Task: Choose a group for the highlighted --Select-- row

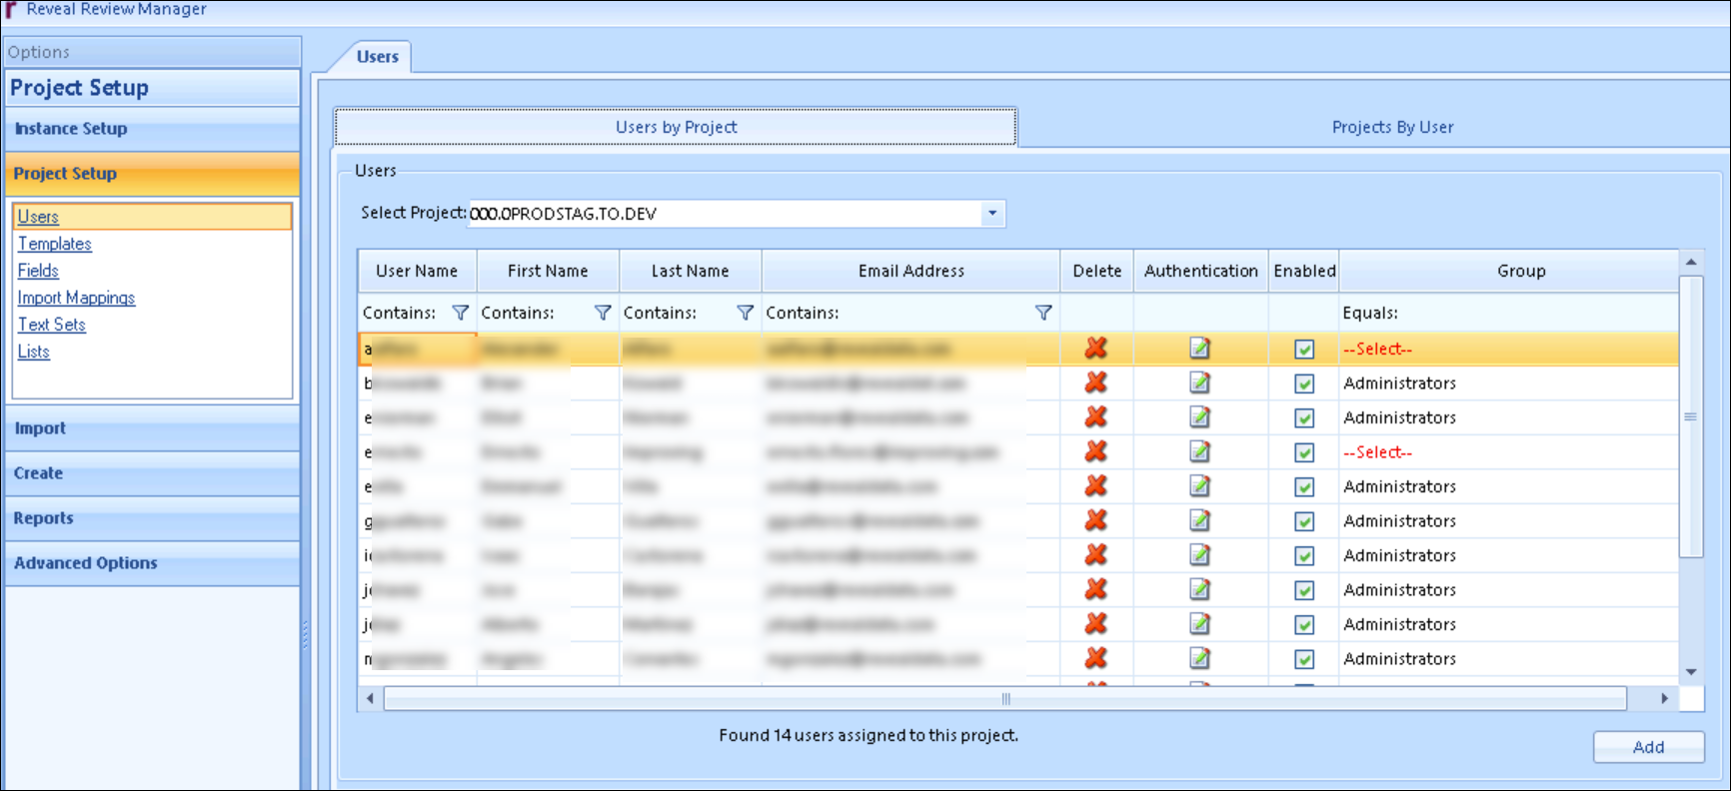Action: 1508,349
